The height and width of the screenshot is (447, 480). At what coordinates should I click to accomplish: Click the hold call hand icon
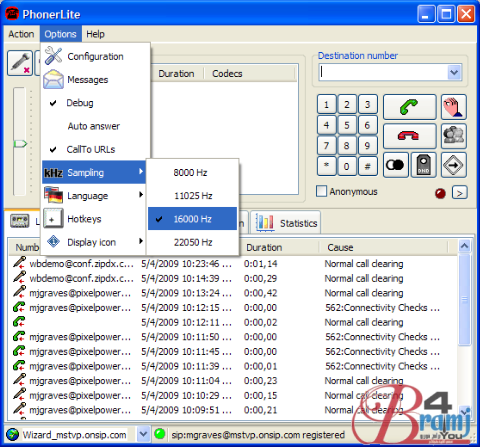point(454,107)
